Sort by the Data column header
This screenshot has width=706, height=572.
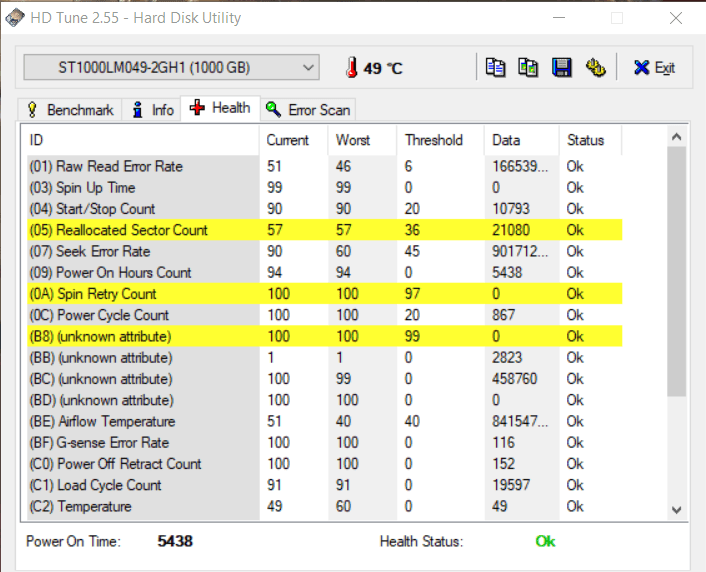tap(522, 141)
